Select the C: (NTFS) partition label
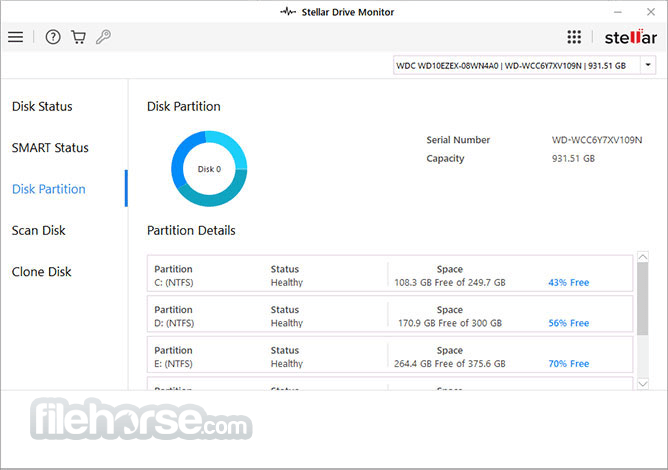Viewport: 668px width, 470px height. [173, 283]
